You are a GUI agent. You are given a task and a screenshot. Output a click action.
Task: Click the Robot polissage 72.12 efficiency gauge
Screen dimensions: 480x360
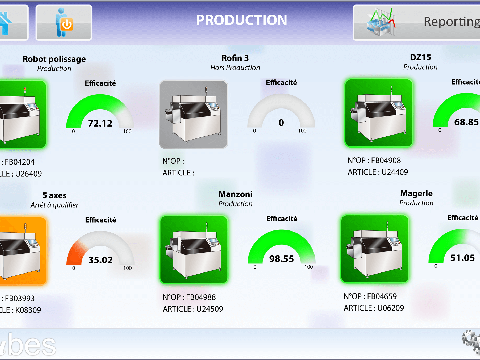point(100,114)
